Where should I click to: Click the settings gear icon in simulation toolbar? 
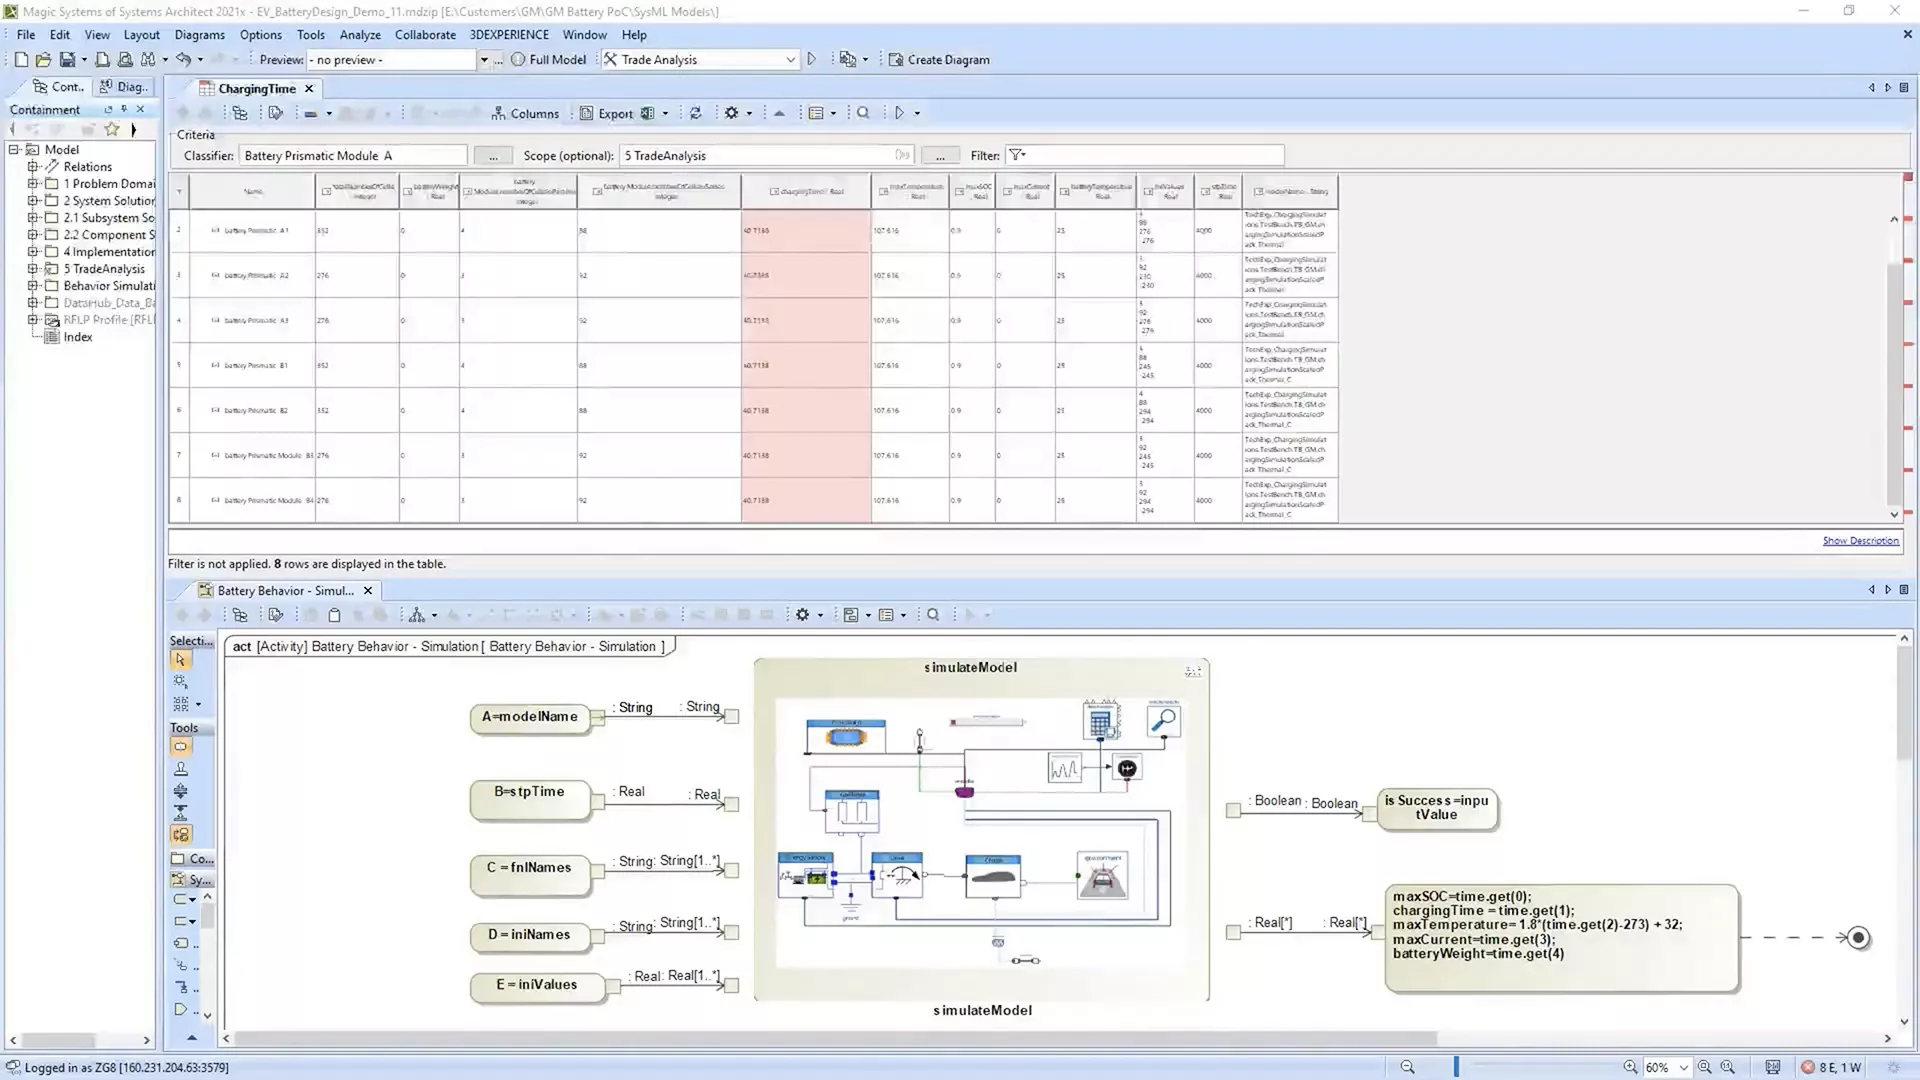point(802,615)
